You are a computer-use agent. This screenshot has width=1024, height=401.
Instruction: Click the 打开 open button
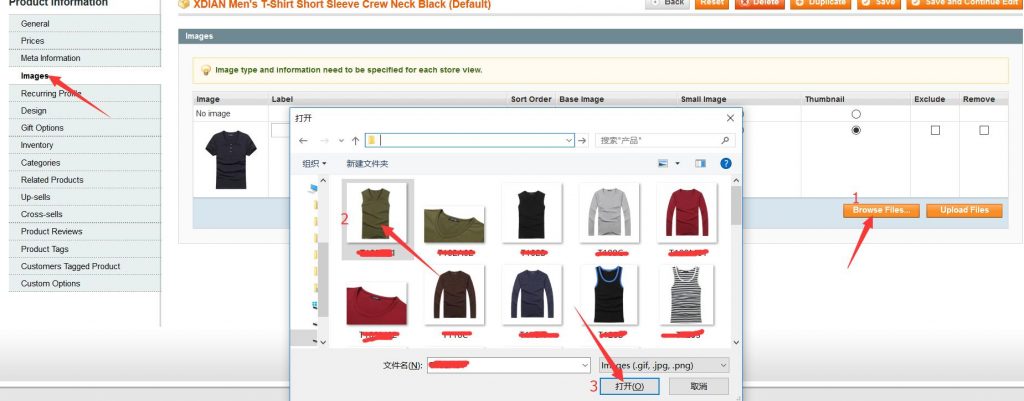(629, 386)
